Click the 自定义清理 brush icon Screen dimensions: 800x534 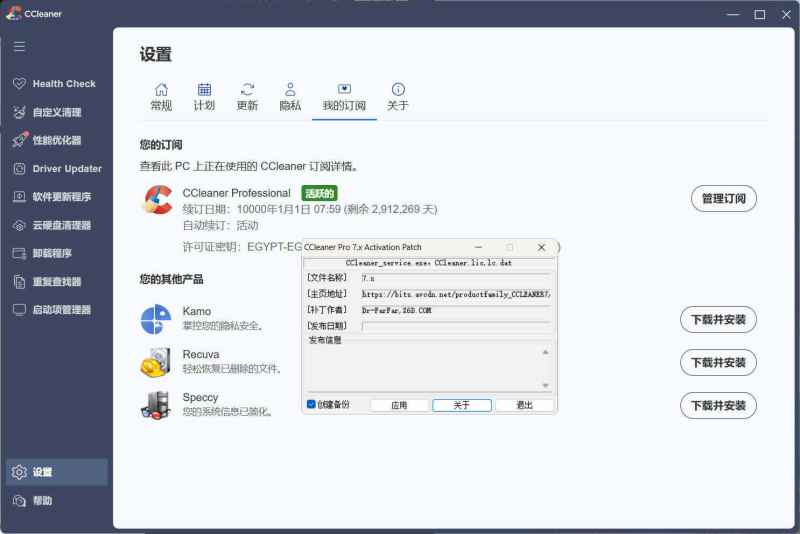point(19,112)
